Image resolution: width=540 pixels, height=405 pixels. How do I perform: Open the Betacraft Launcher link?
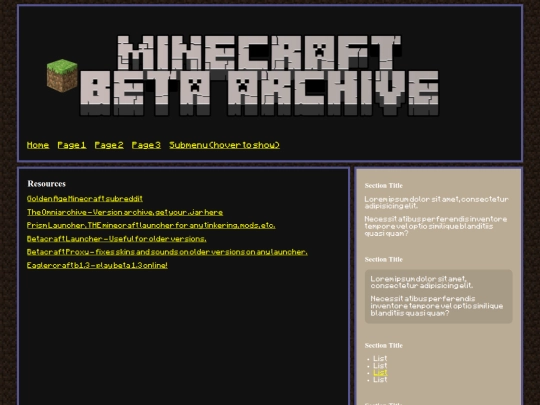116,239
